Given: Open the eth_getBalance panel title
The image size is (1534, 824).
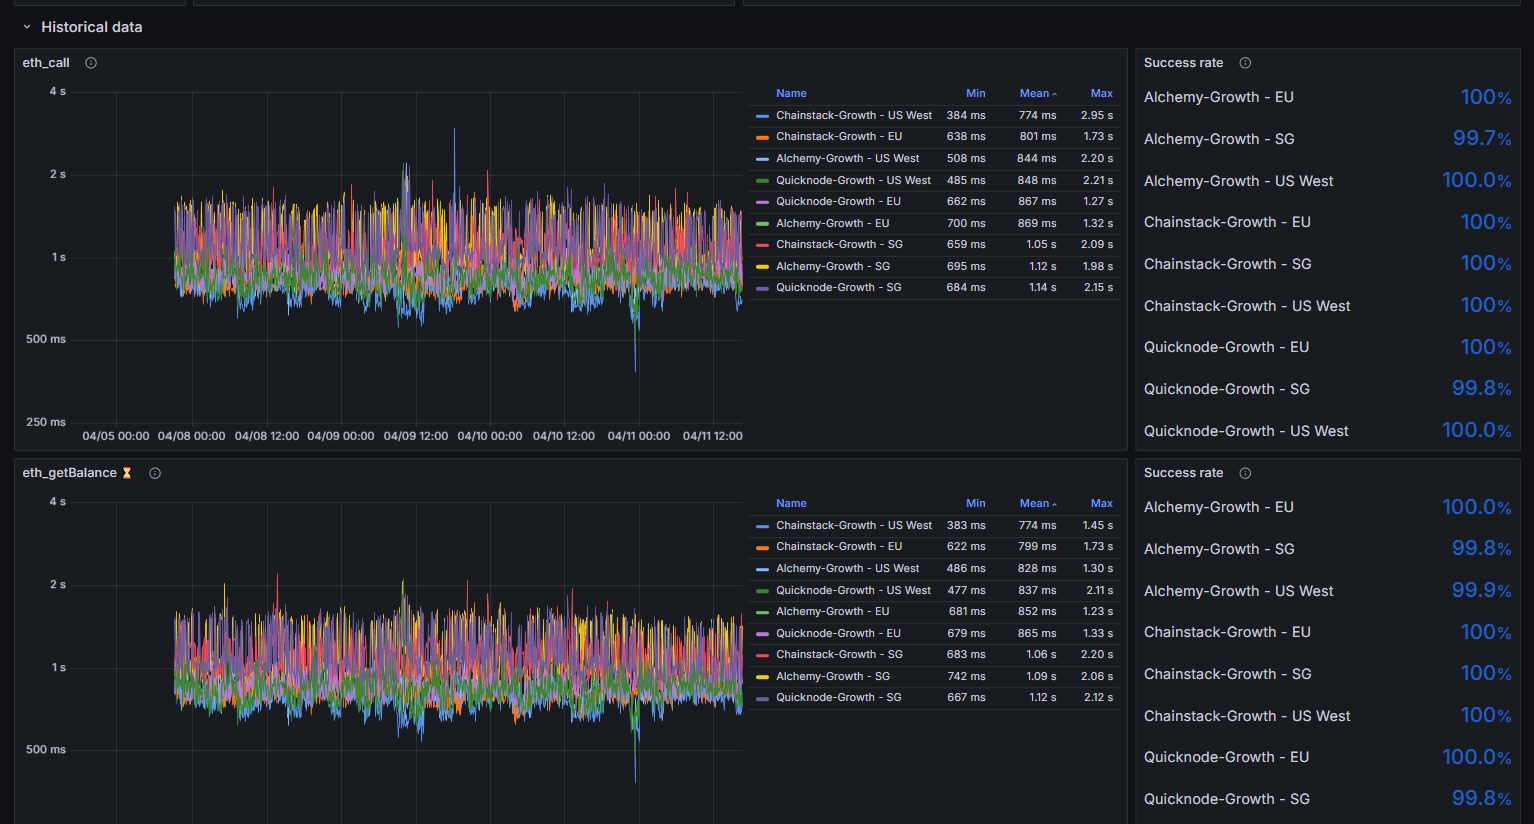Looking at the screenshot, I should 70,473.
